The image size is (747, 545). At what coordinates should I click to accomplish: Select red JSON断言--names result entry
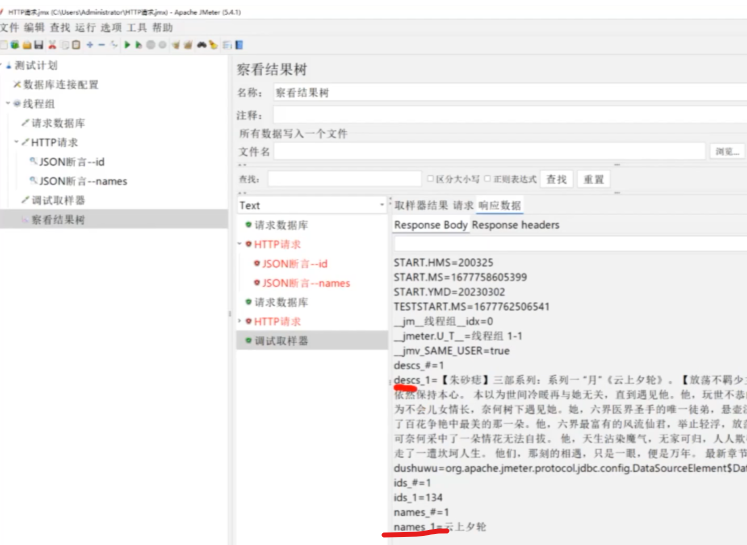306,283
